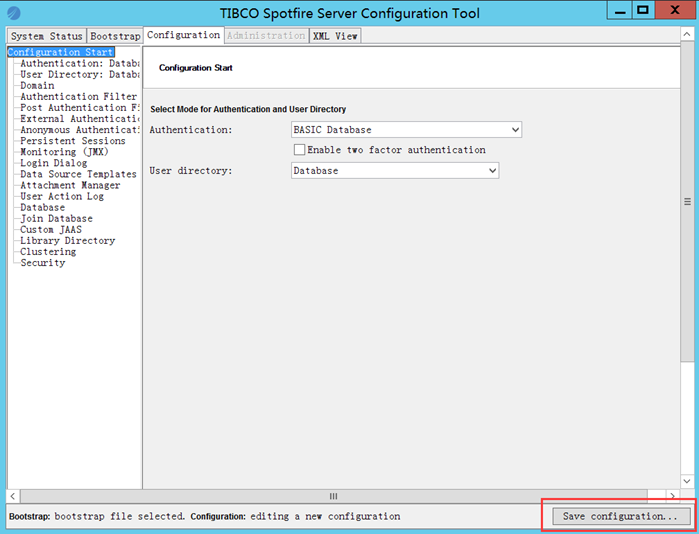Open External Authentication item
The height and width of the screenshot is (534, 699).
(x=80, y=119)
